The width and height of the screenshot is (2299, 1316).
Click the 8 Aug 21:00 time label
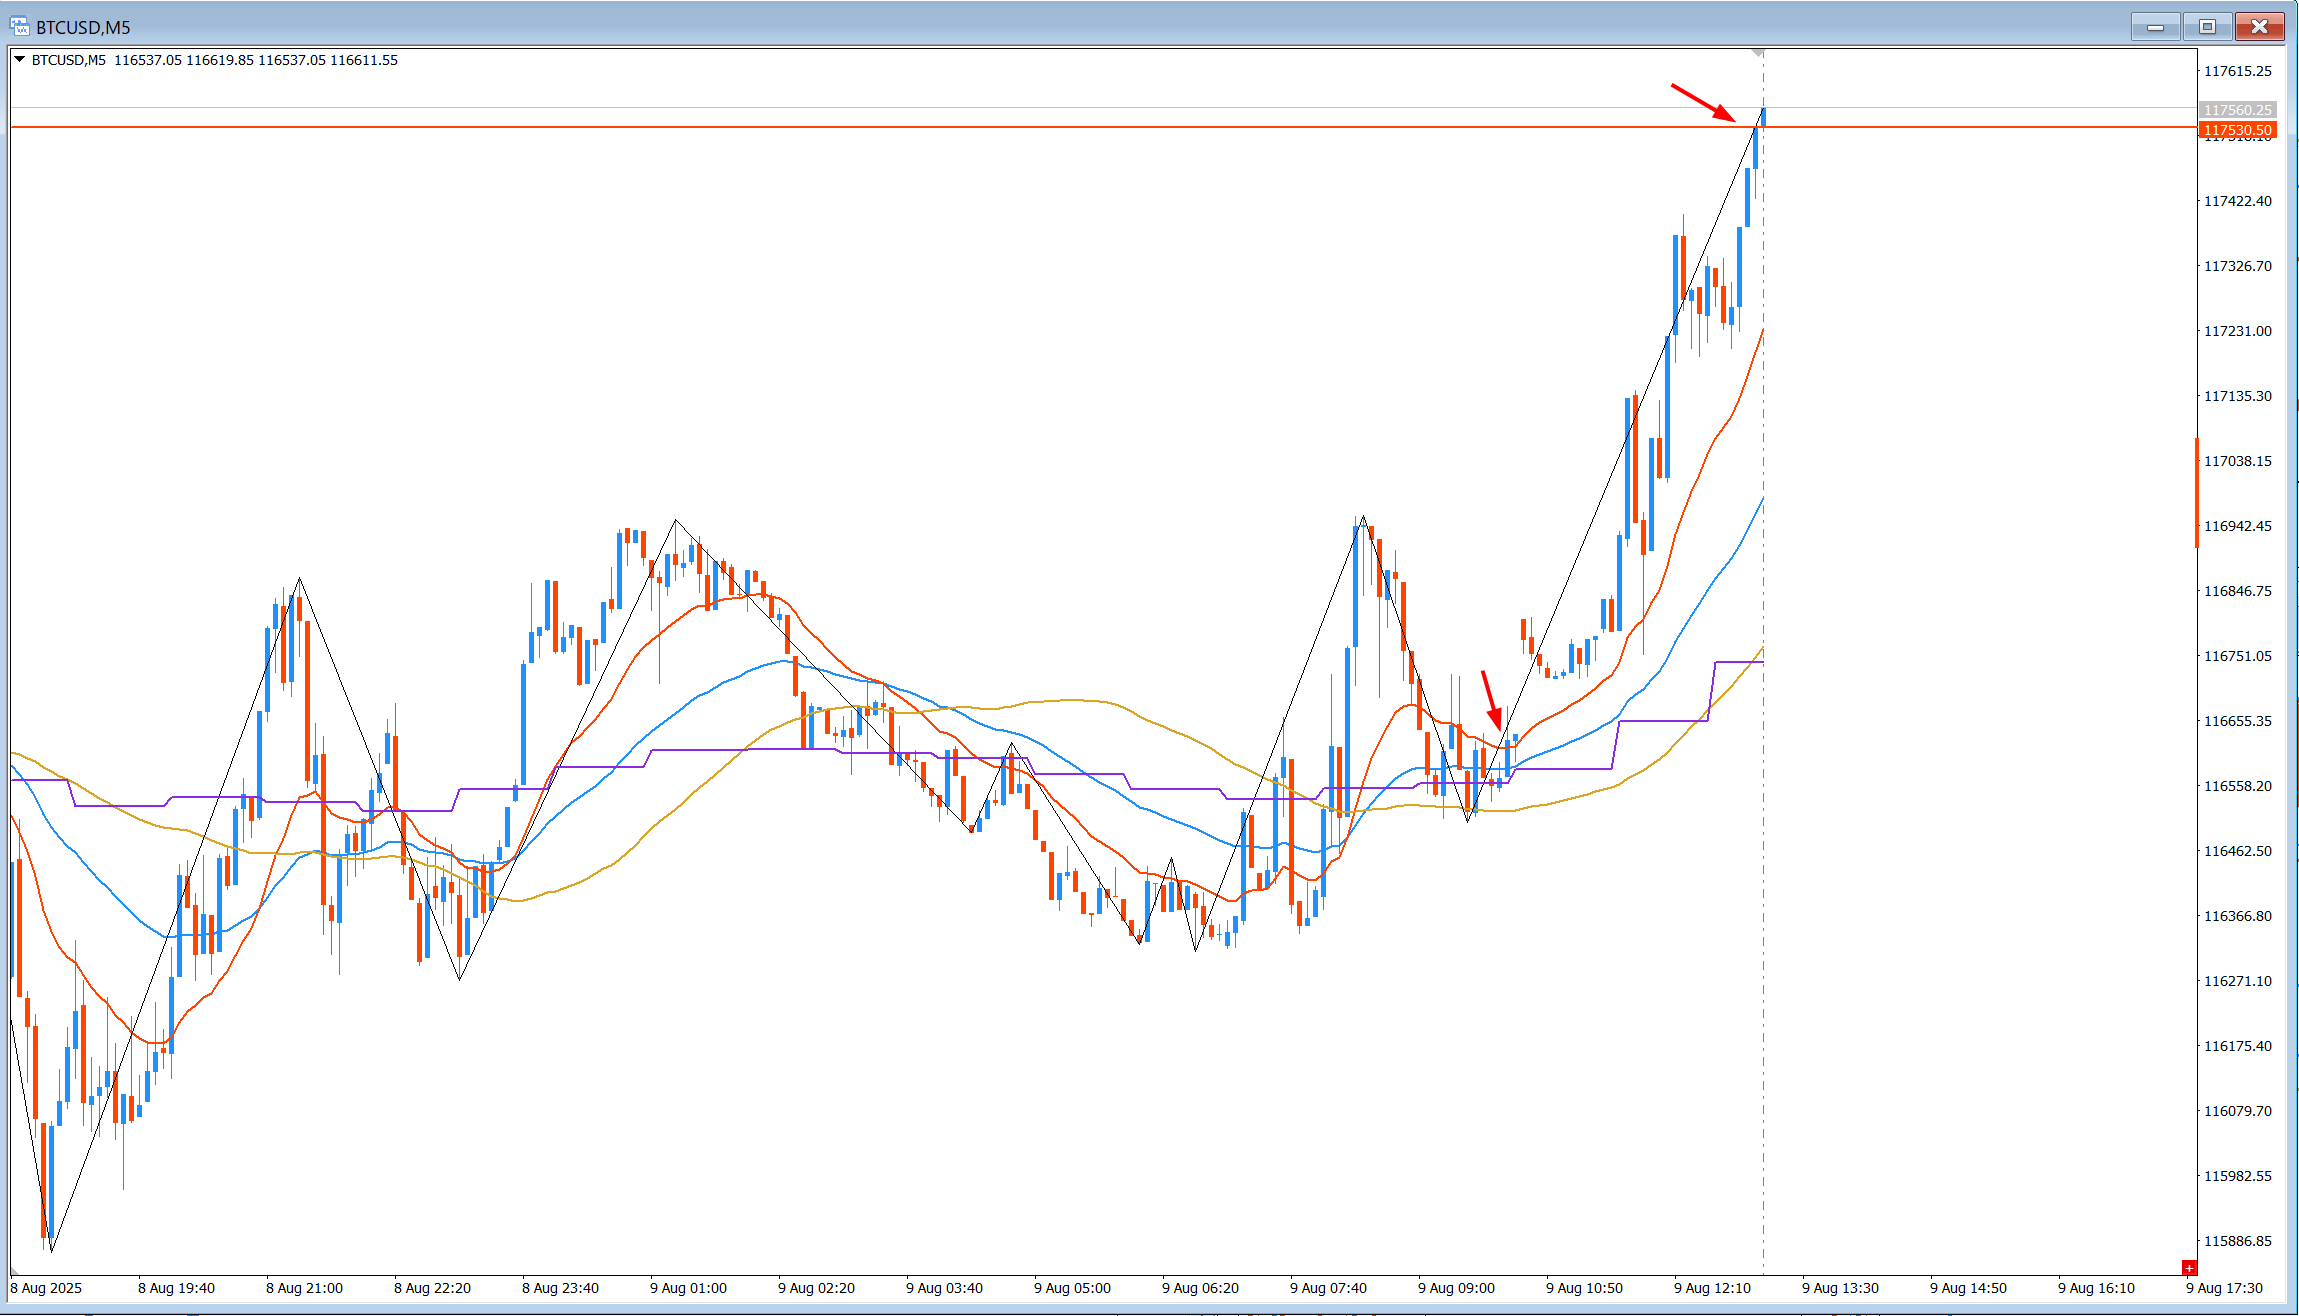(x=304, y=1288)
